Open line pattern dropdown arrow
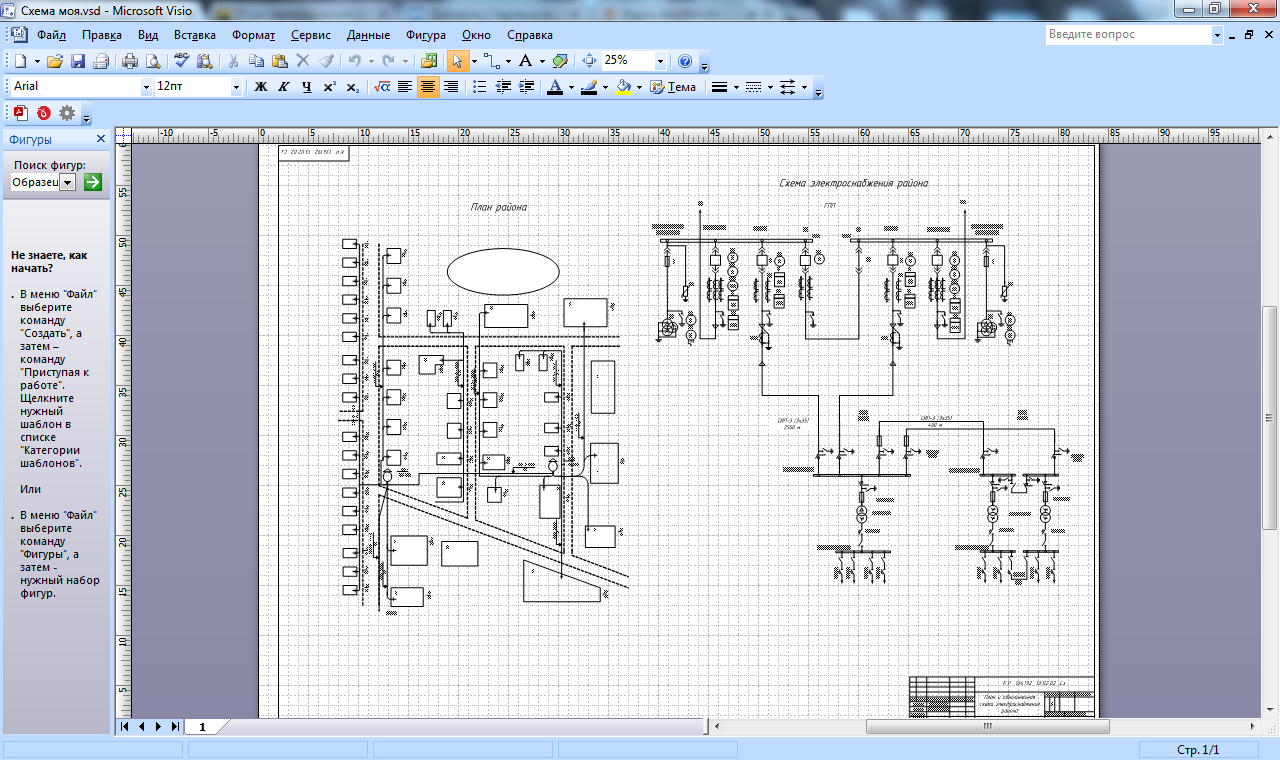The image size is (1280, 760). (770, 87)
